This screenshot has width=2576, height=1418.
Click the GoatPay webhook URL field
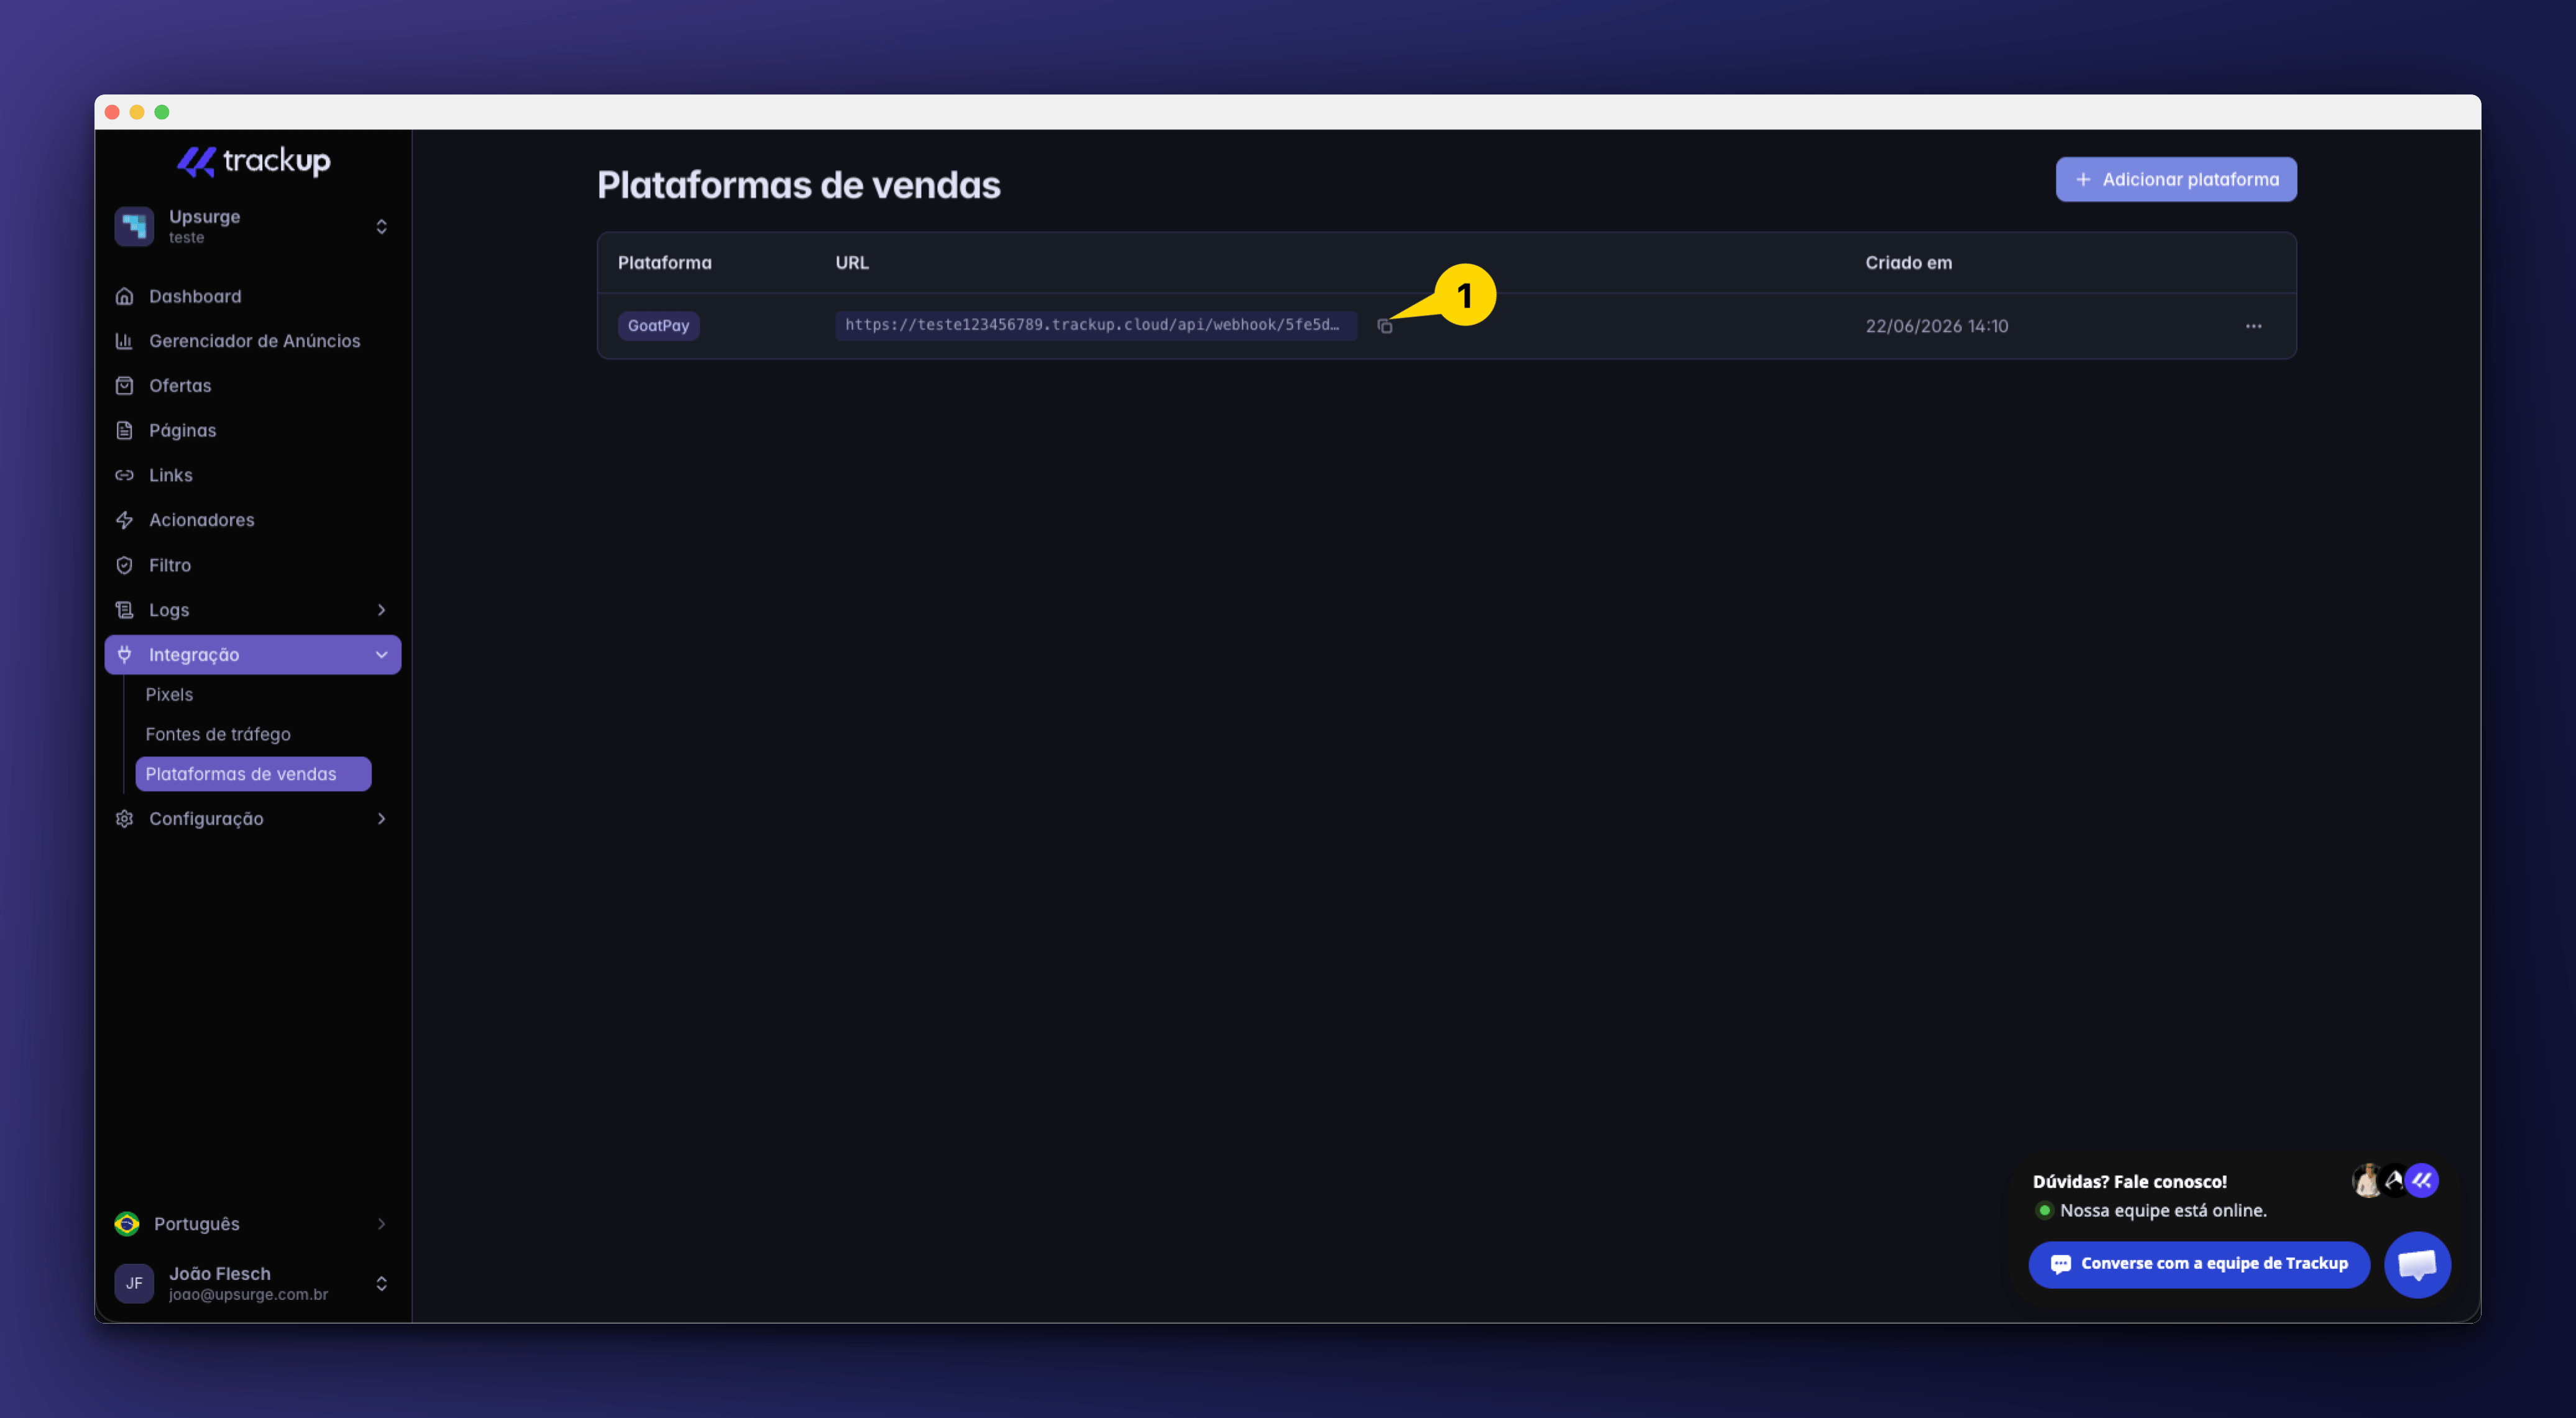point(1096,325)
